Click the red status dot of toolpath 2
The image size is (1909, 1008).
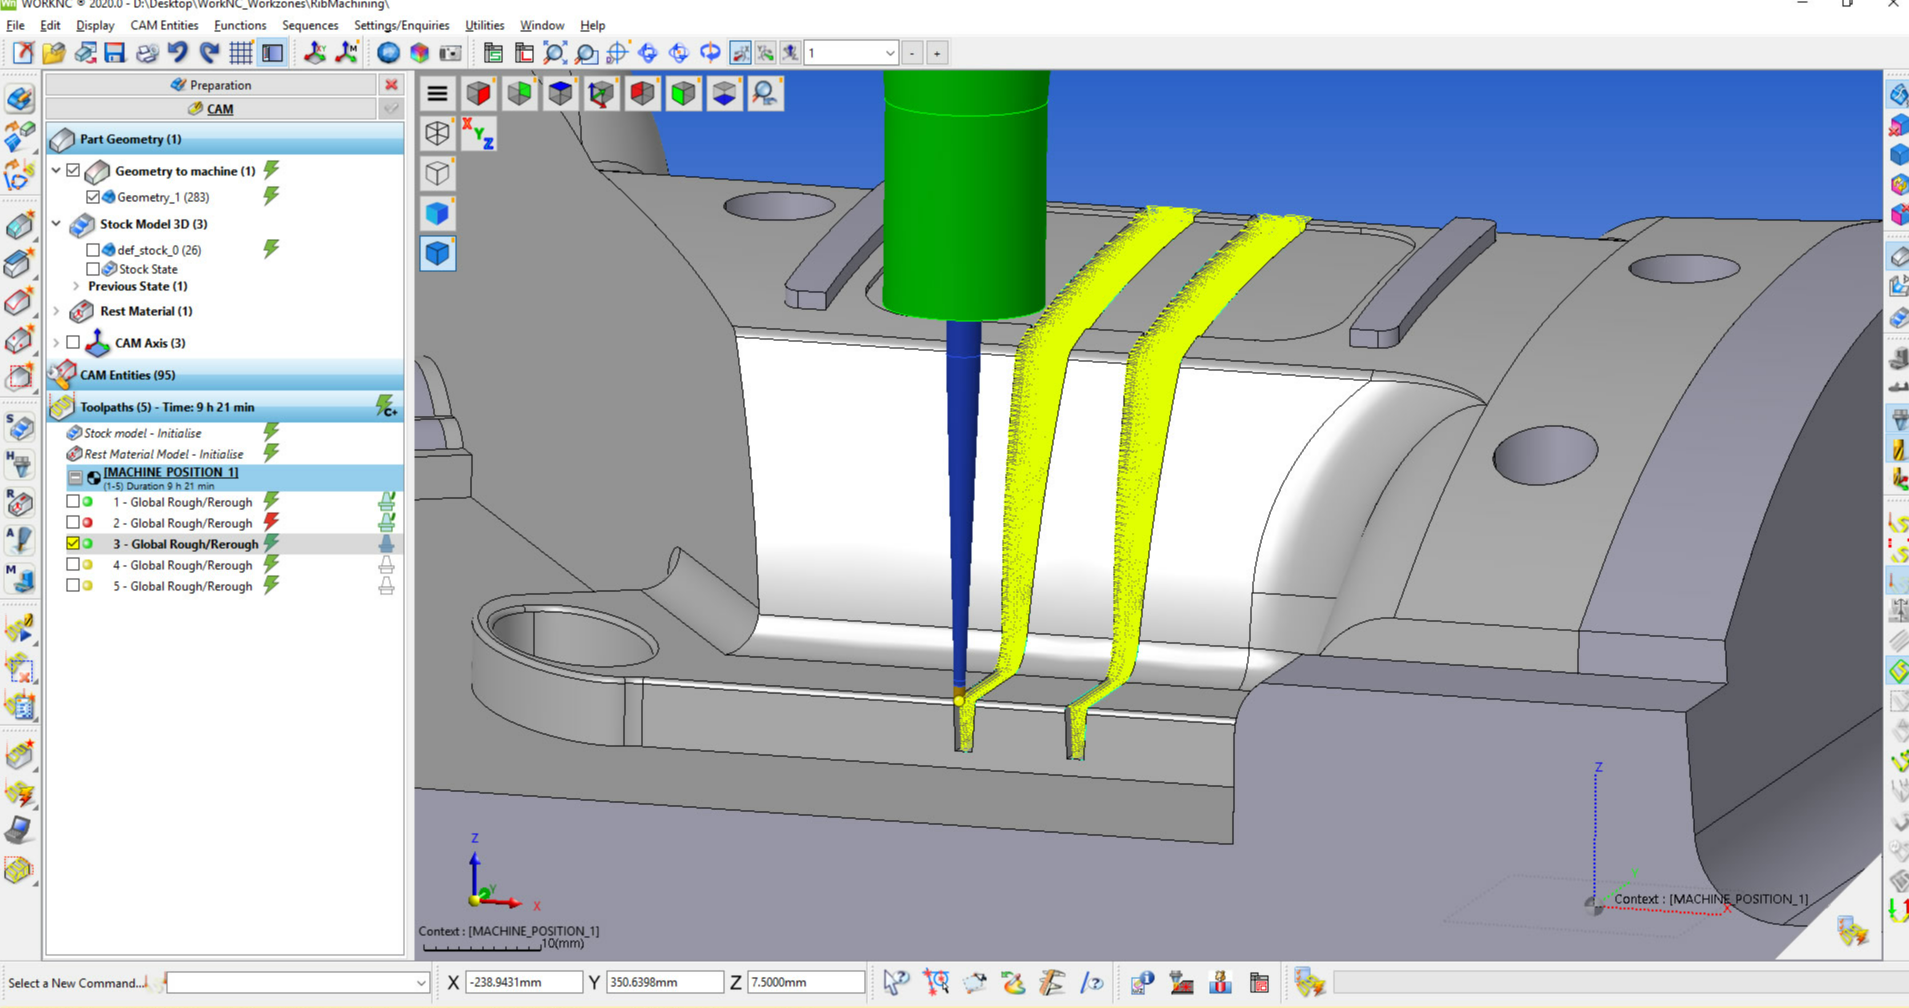point(88,523)
